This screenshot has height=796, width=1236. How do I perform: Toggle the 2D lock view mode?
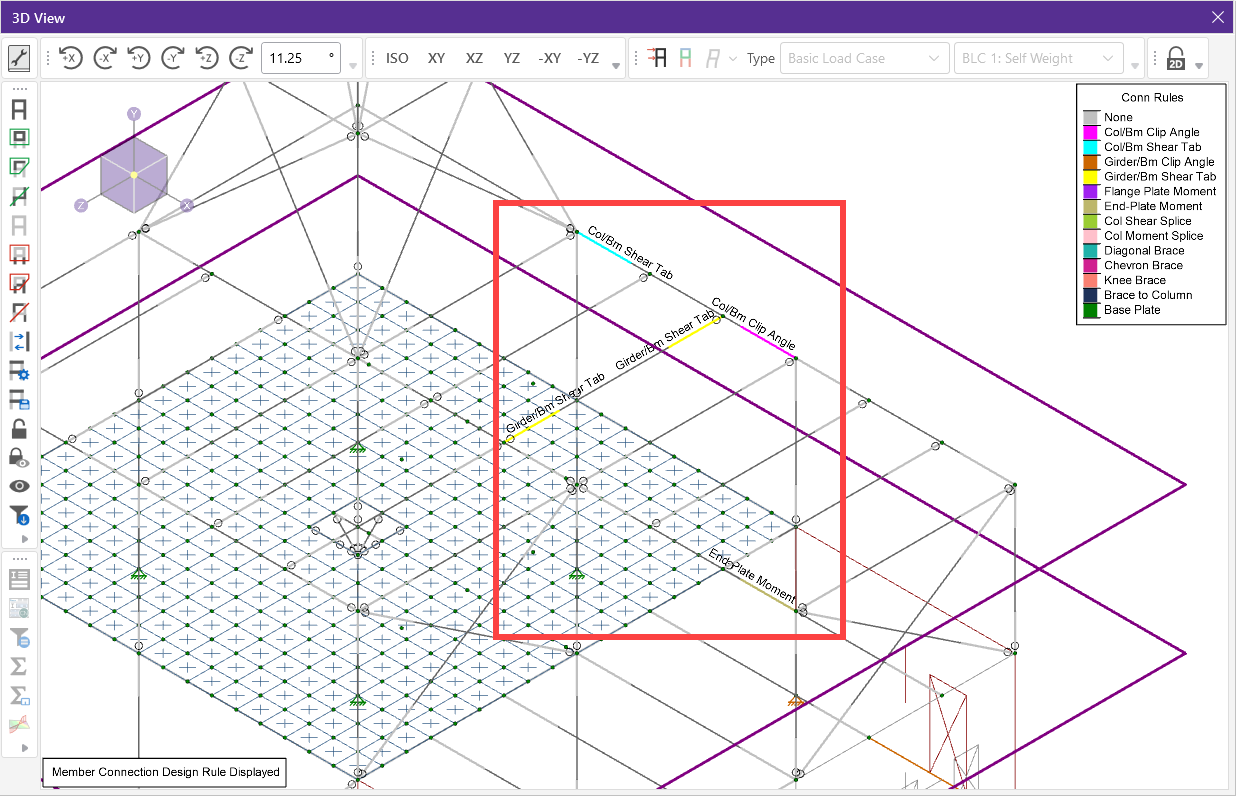1176,58
